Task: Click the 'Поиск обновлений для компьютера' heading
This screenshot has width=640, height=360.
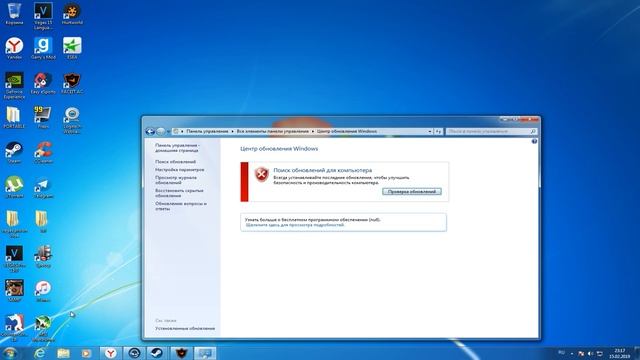Action: (x=322, y=170)
